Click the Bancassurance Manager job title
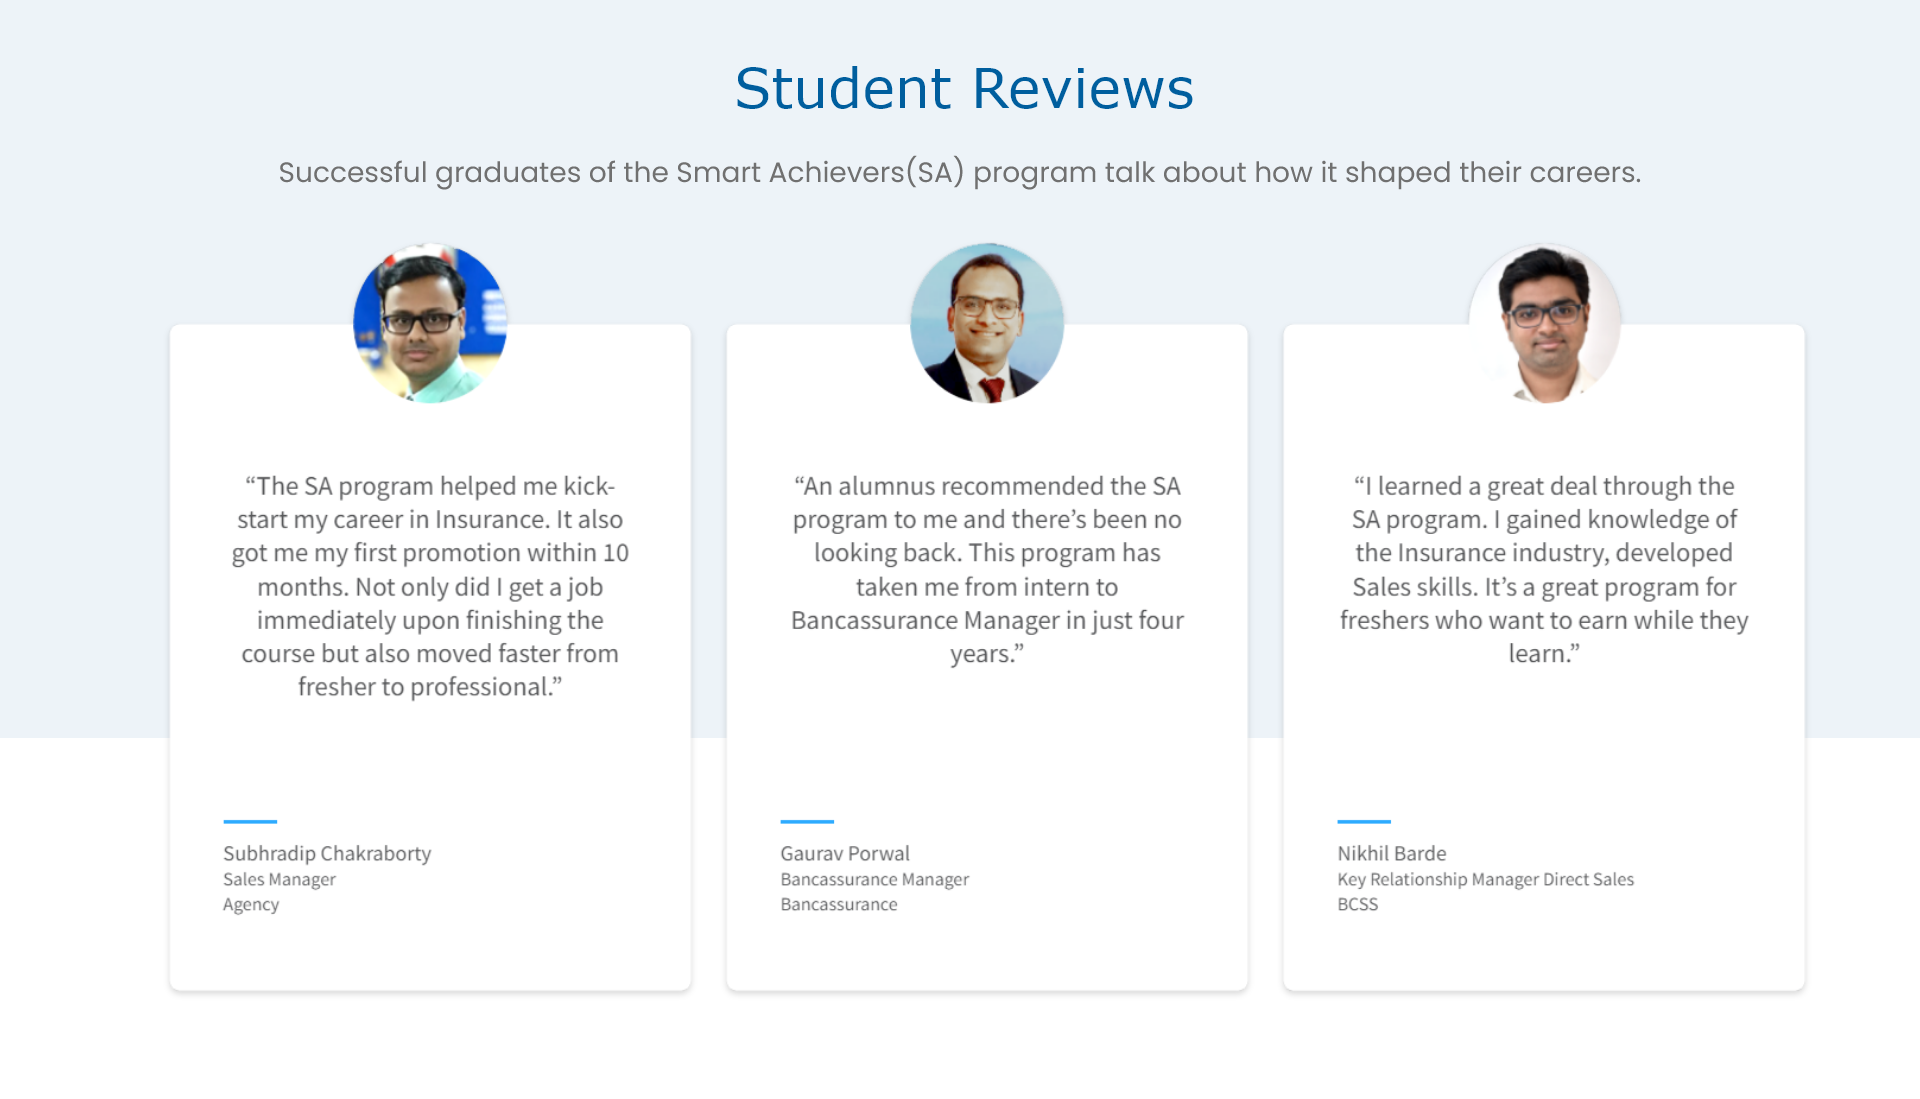 (x=875, y=879)
